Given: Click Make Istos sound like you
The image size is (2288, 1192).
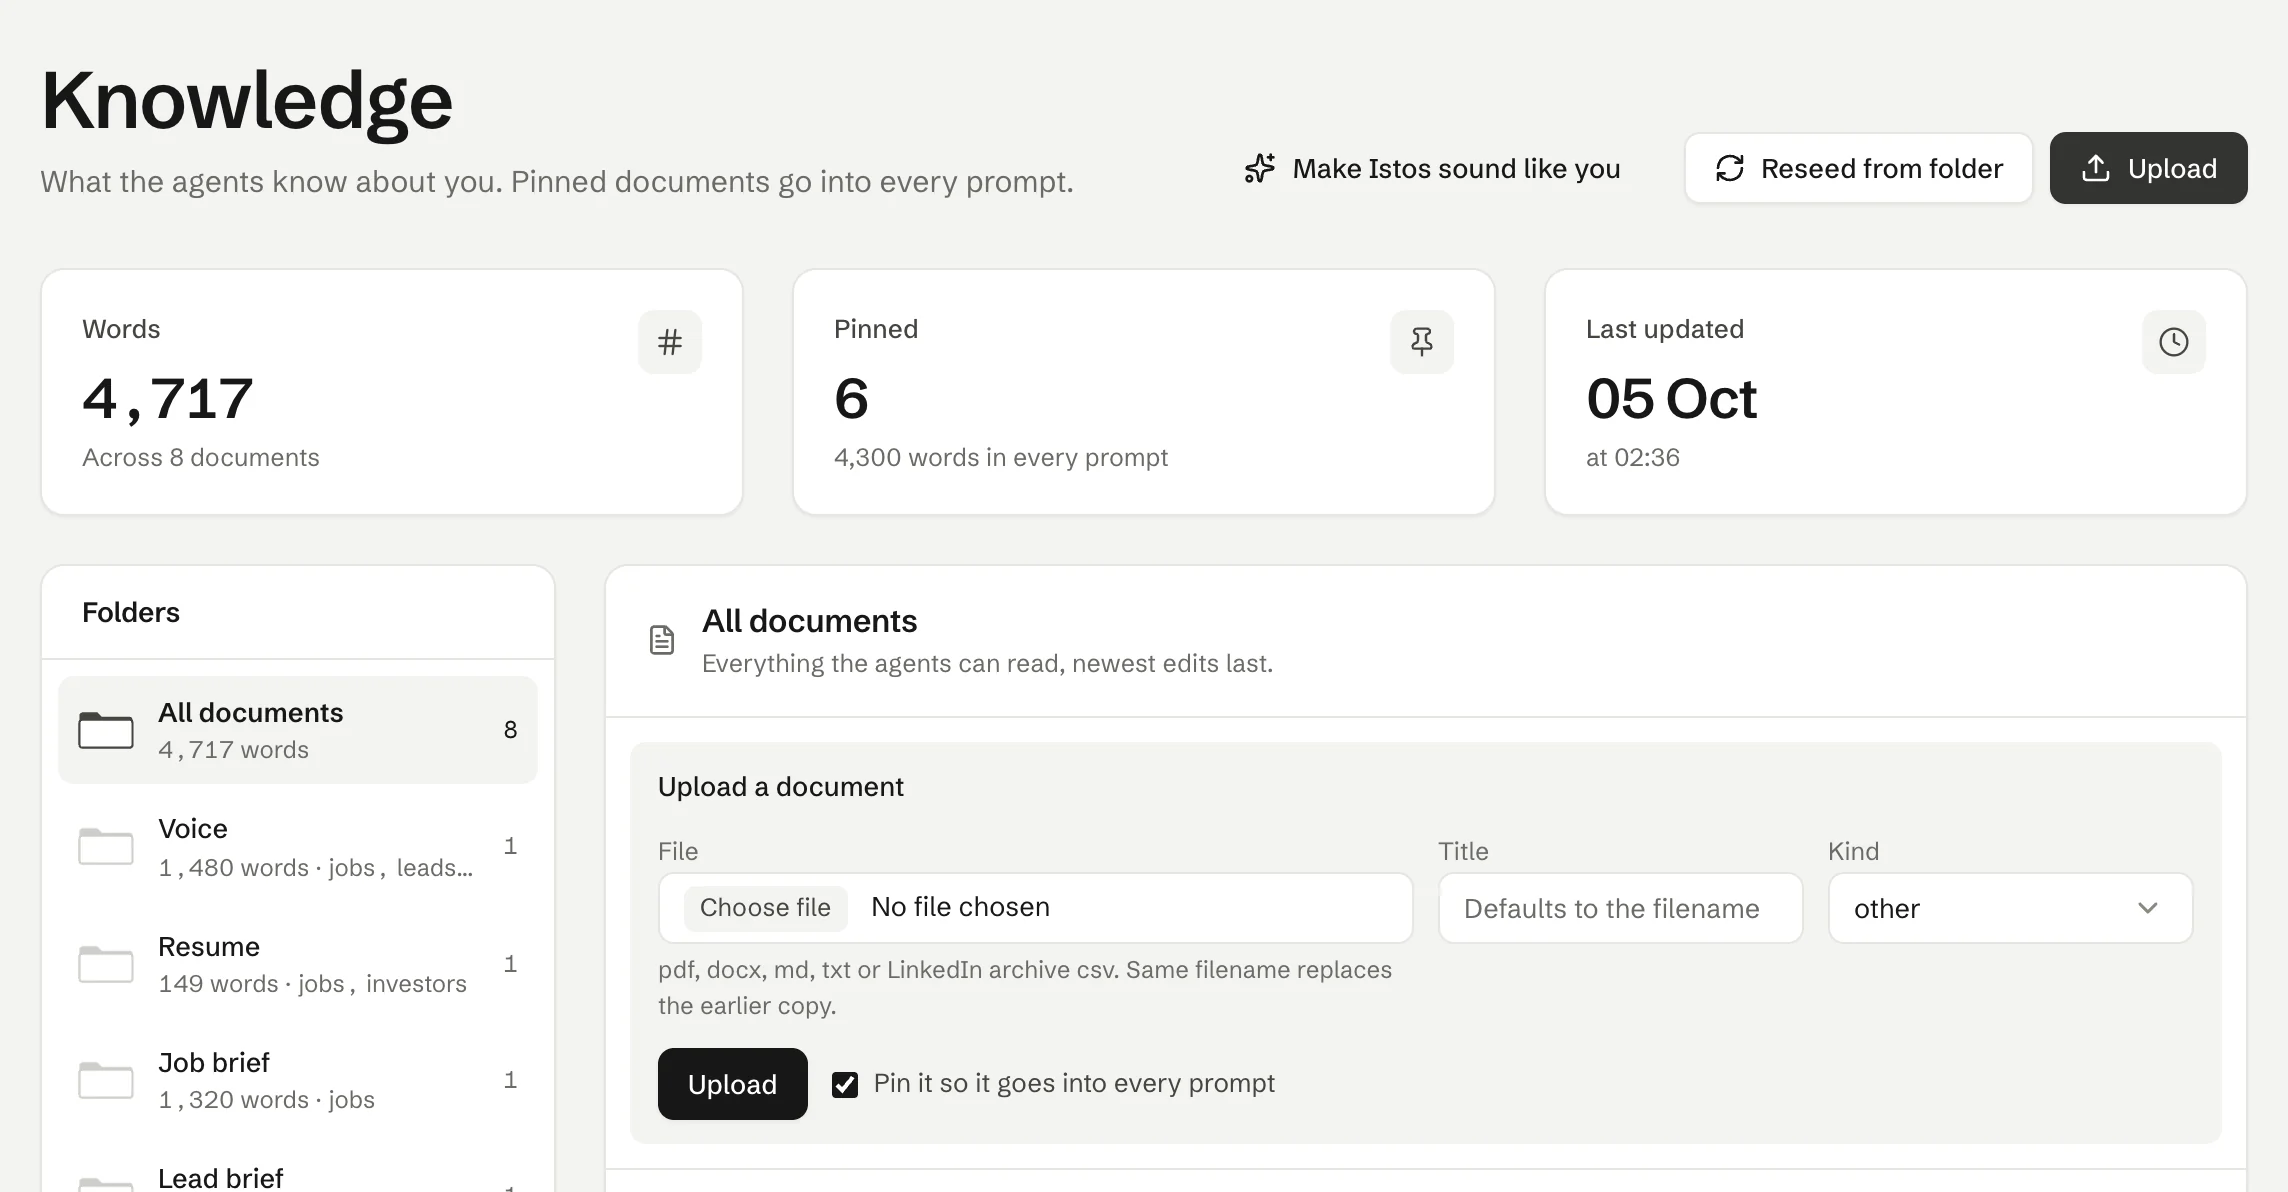Looking at the screenshot, I should point(1432,168).
